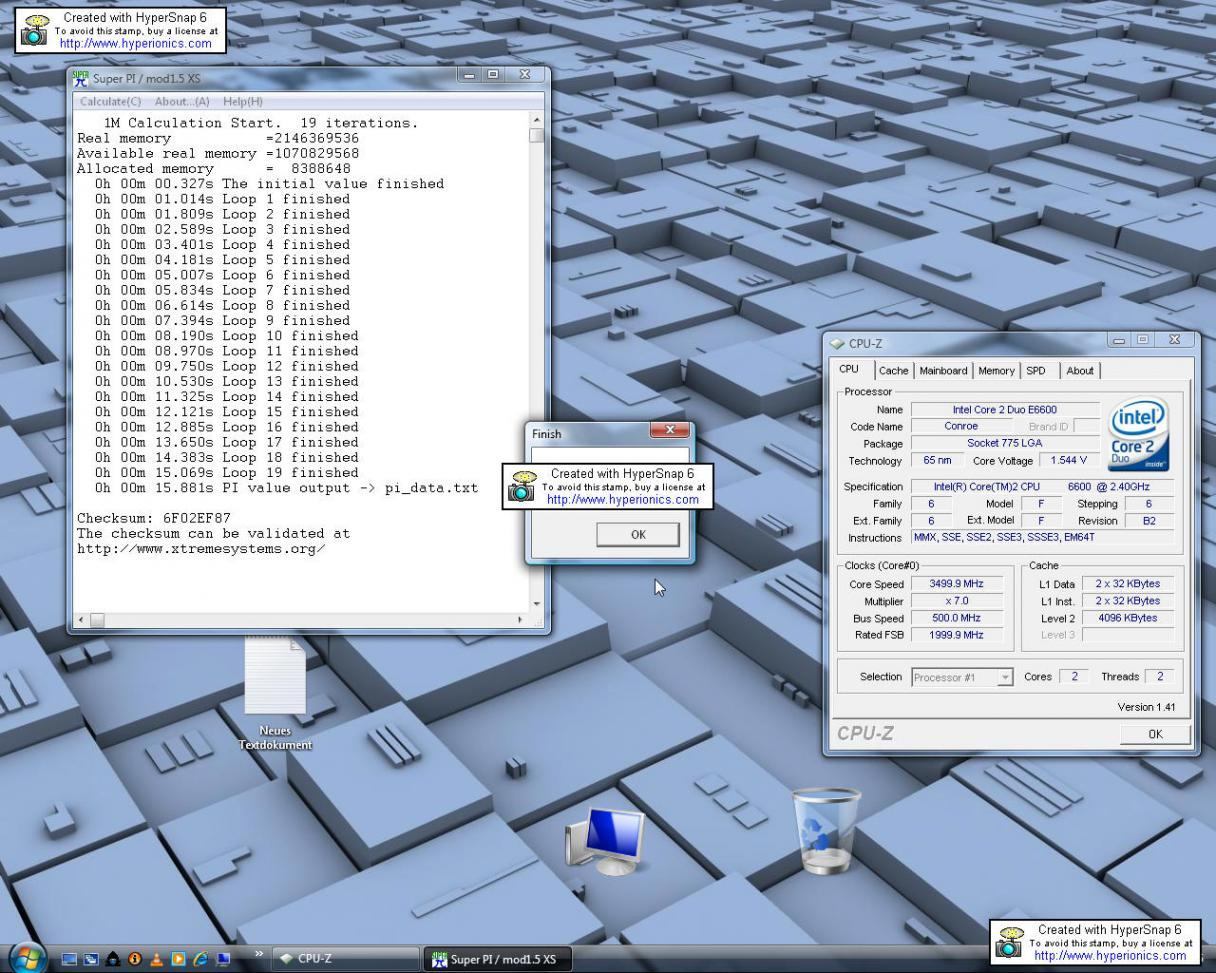Click Technology value 65 nm
The image size is (1216, 973).
938,461
